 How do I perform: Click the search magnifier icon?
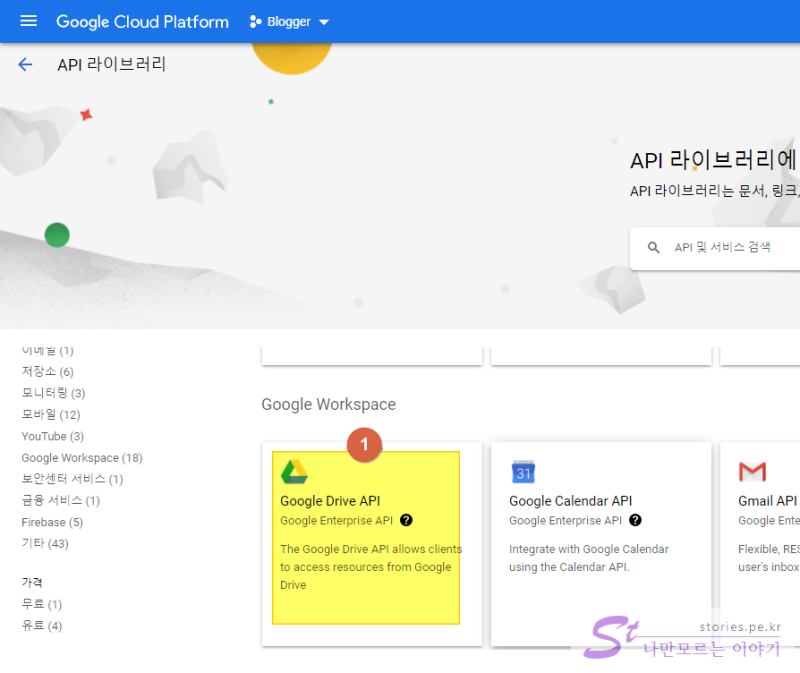coord(654,248)
